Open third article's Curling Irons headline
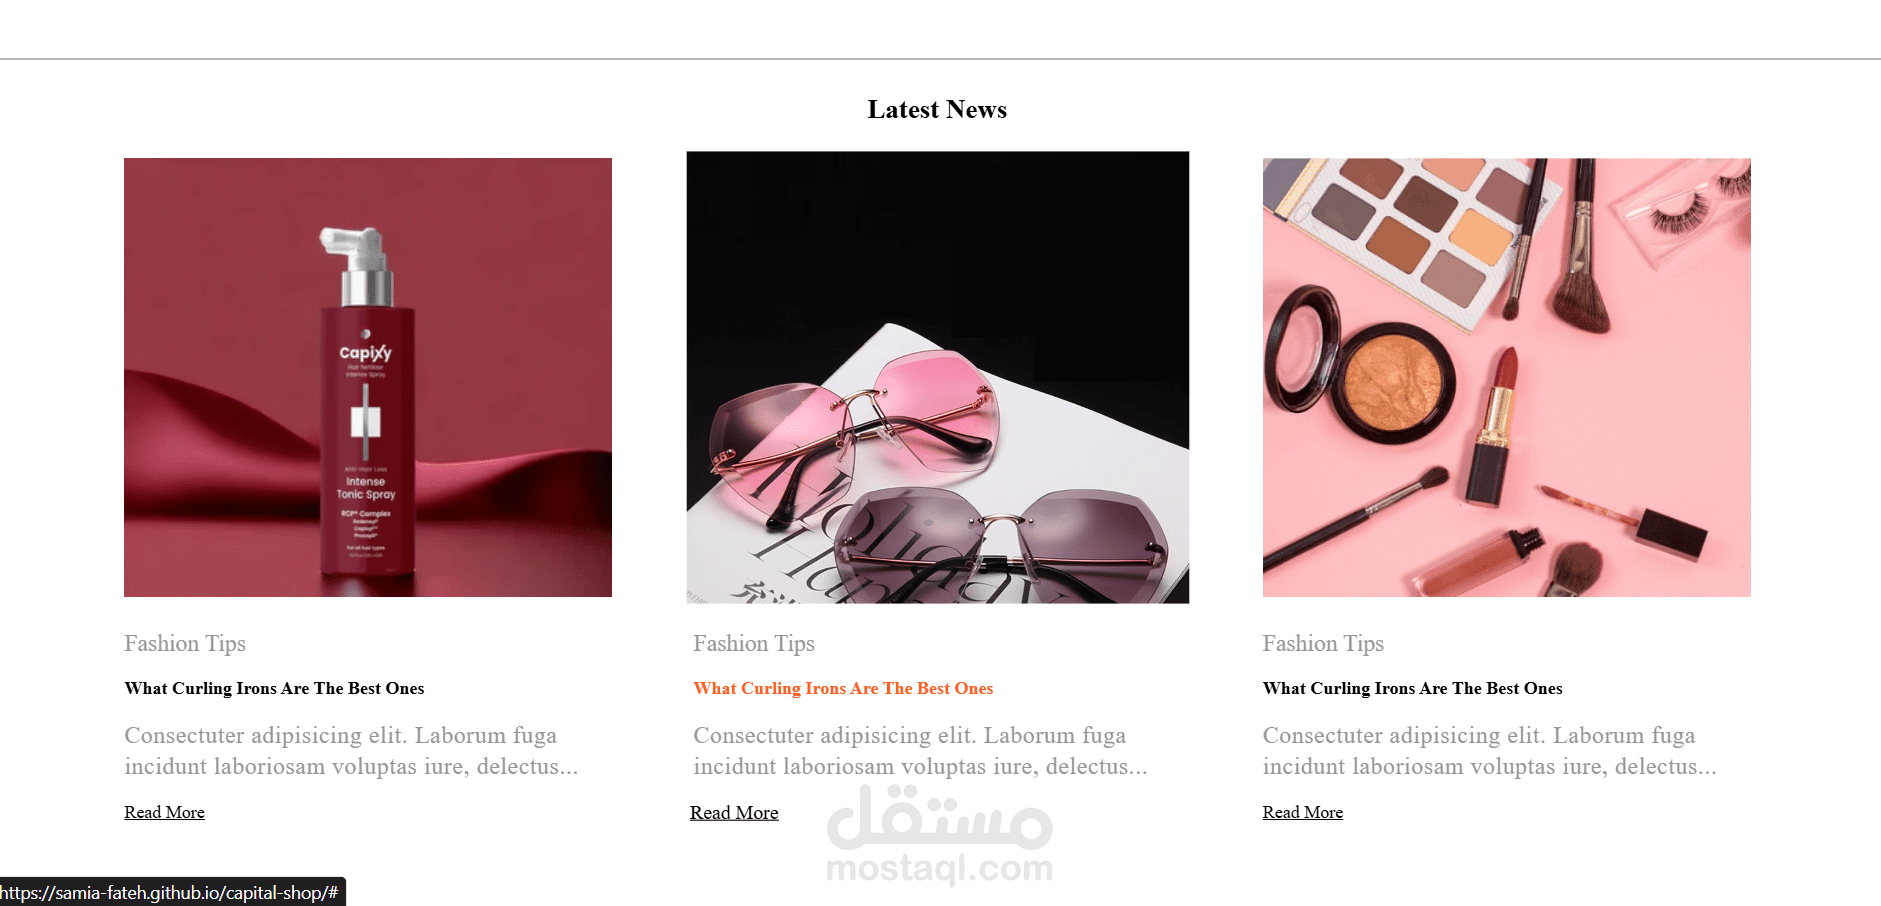This screenshot has height=906, width=1881. coord(1412,688)
